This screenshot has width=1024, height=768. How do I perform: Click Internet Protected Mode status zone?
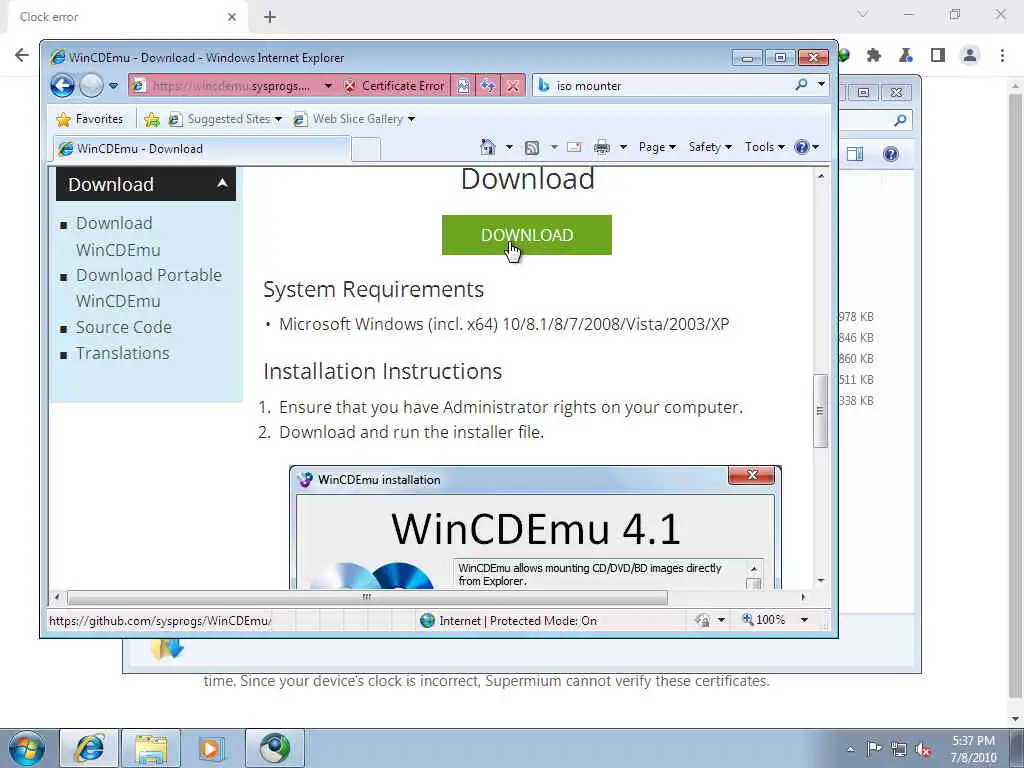click(509, 620)
